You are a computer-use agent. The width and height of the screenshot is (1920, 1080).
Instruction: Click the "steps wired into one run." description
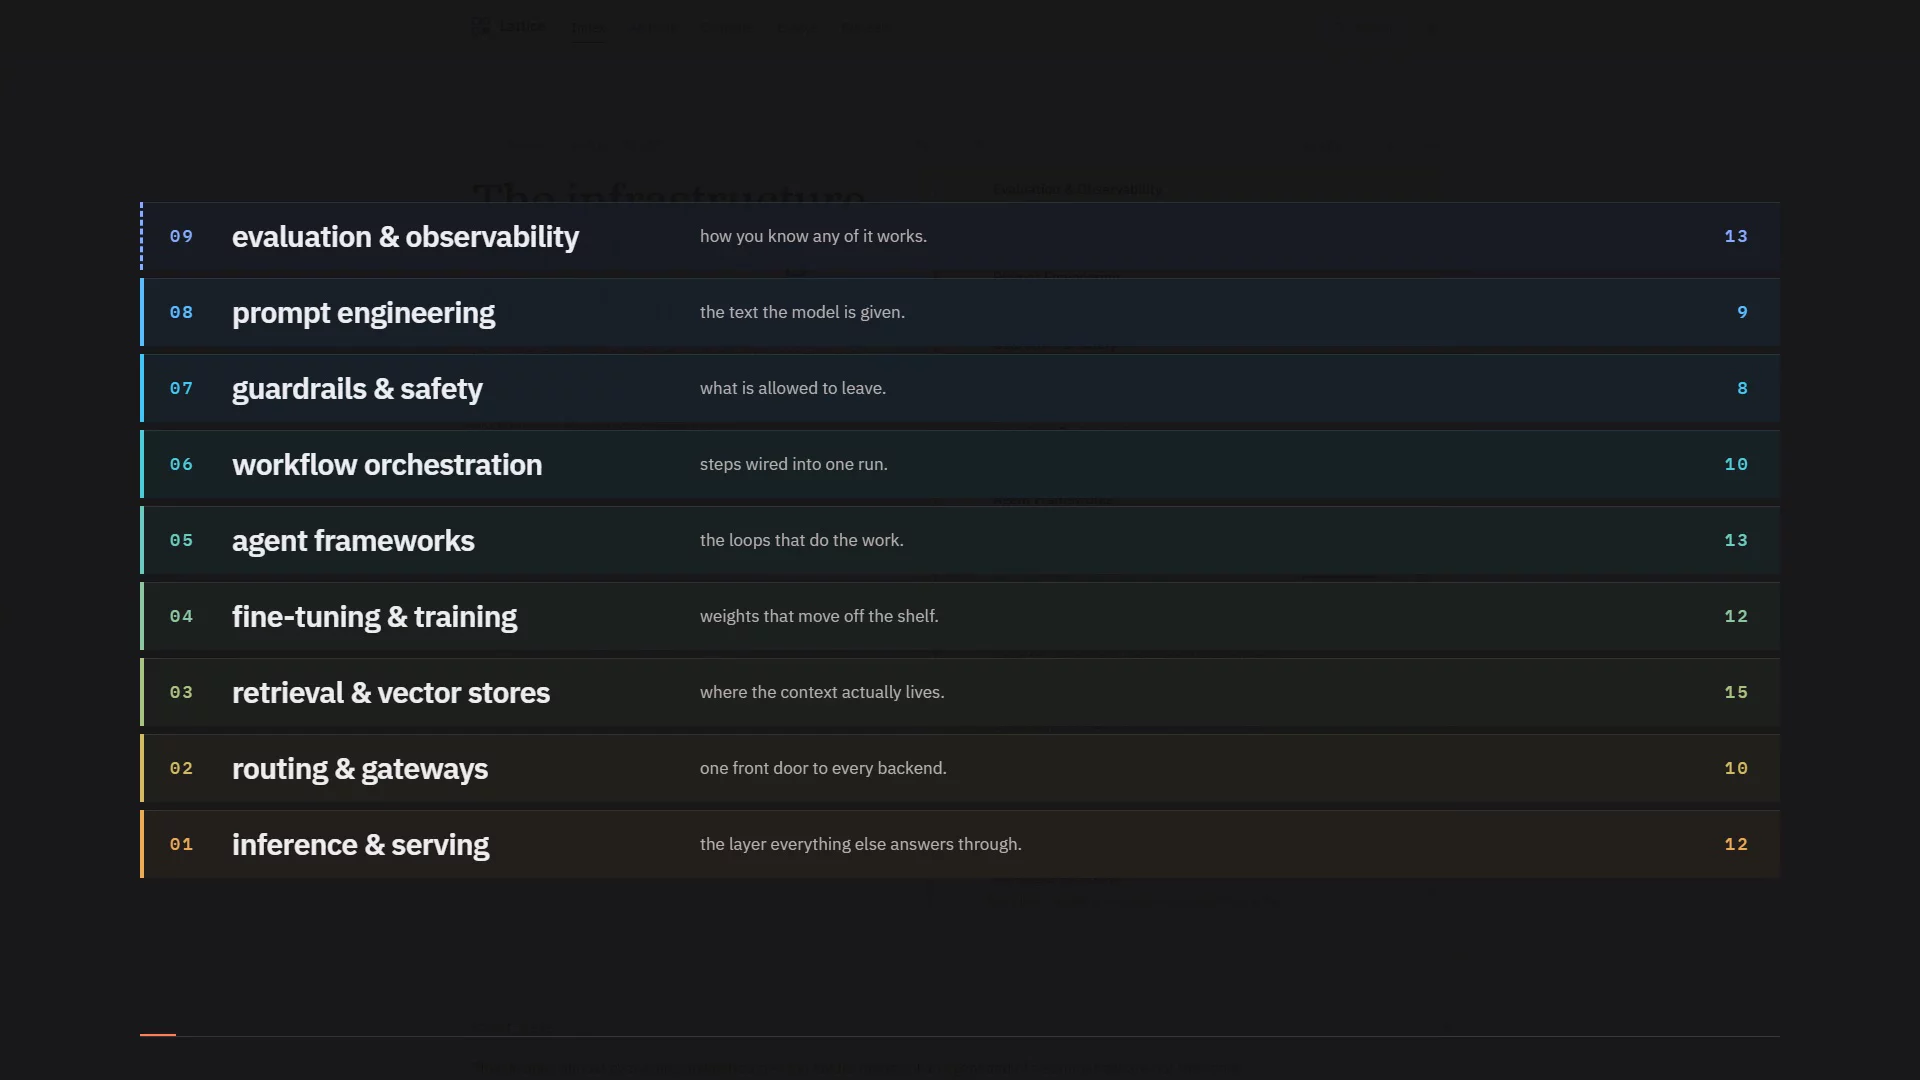point(794,464)
